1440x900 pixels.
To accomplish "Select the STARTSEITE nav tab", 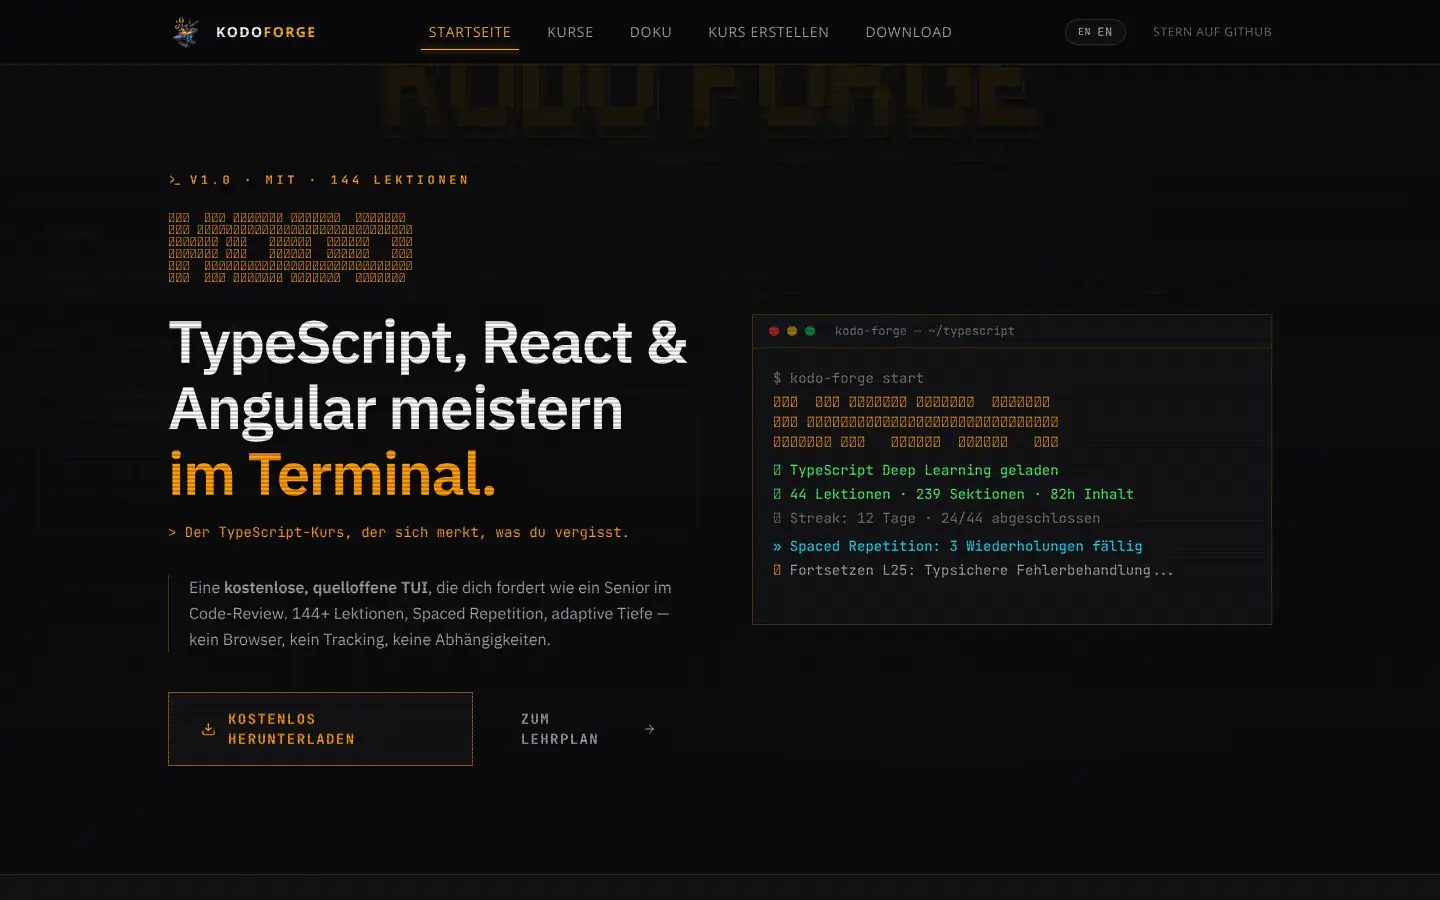I will pyautogui.click(x=470, y=32).
